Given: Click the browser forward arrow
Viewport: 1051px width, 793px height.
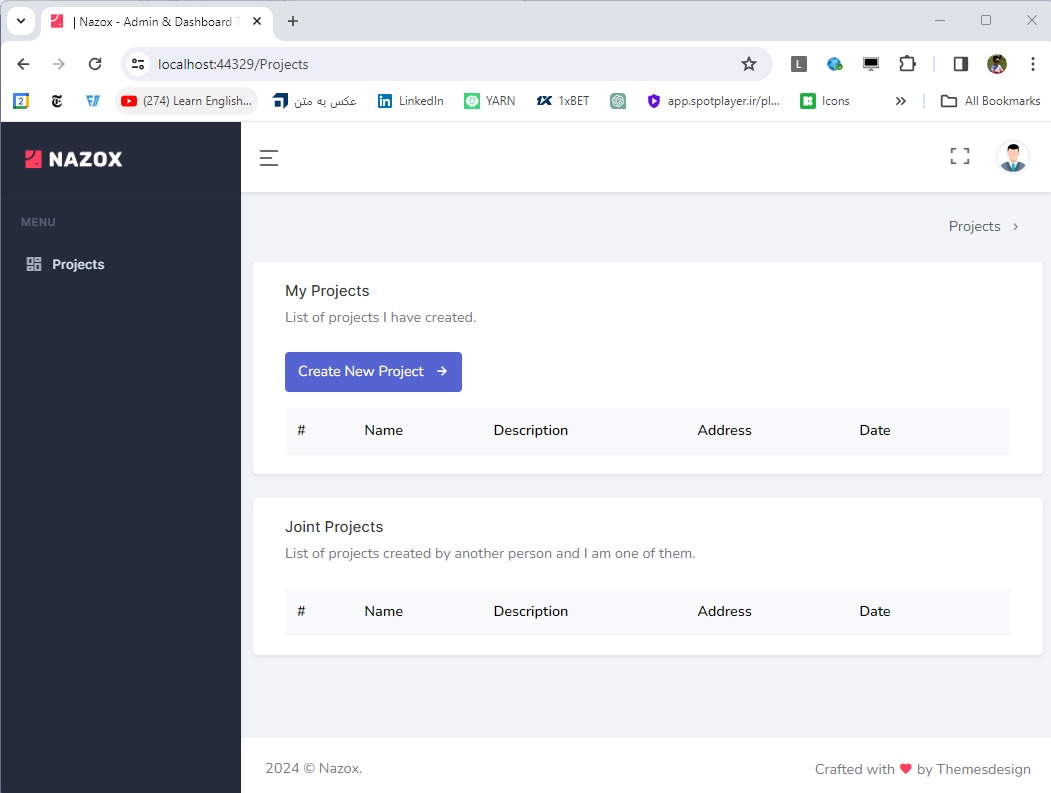Looking at the screenshot, I should pos(59,64).
